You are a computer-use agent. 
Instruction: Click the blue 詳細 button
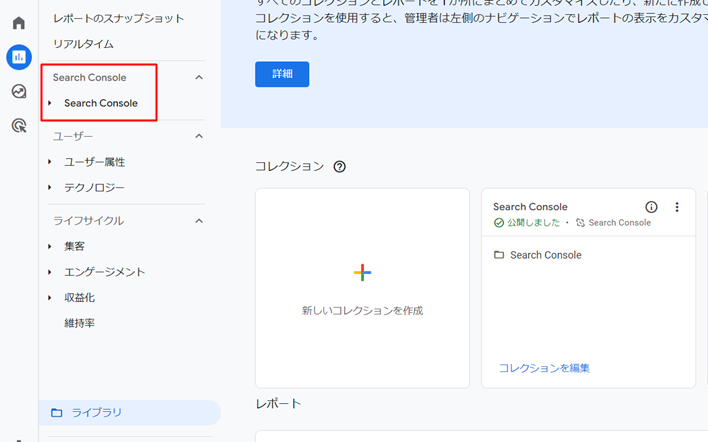pos(282,74)
